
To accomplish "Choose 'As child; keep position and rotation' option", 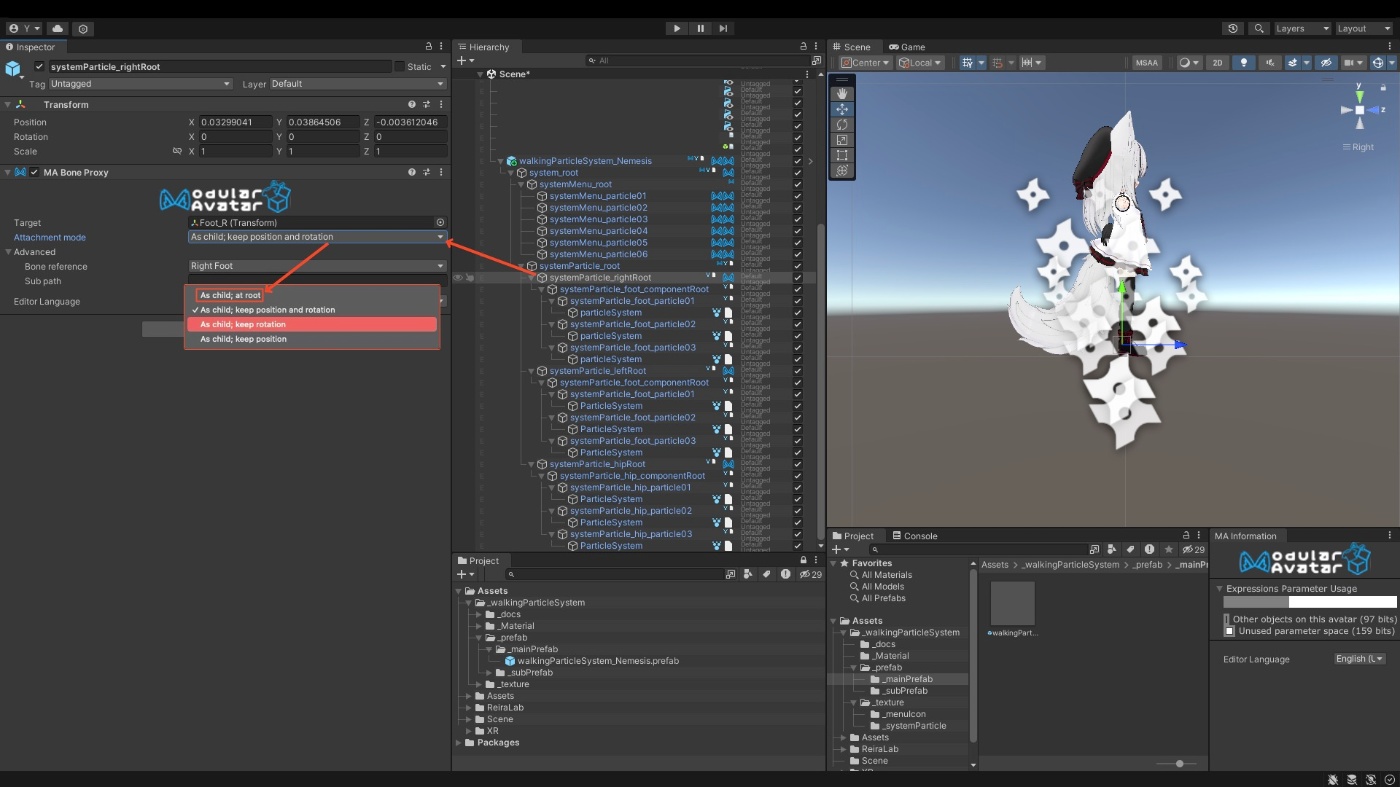I will (x=312, y=310).
